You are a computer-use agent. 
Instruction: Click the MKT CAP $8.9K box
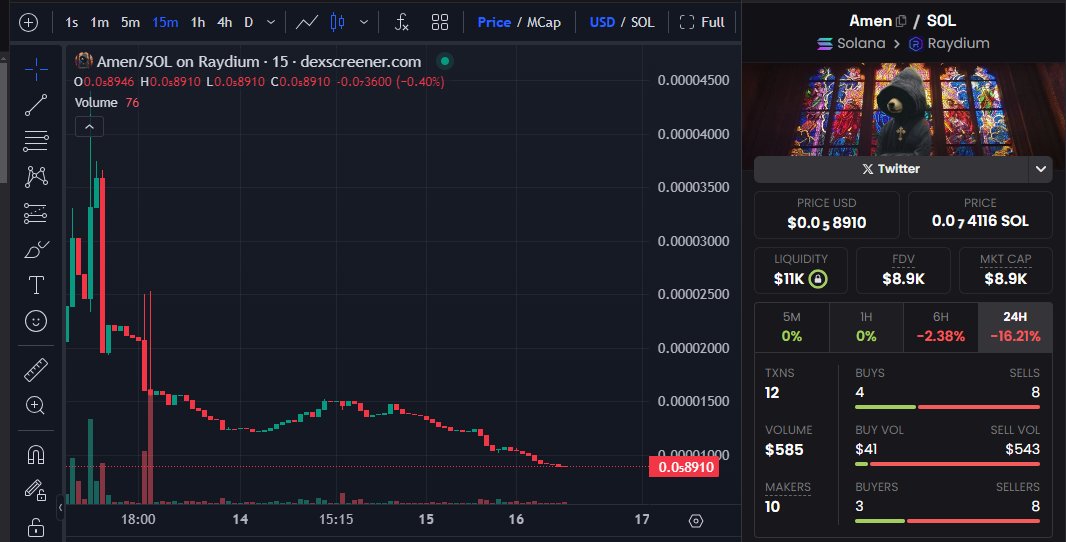(1005, 271)
